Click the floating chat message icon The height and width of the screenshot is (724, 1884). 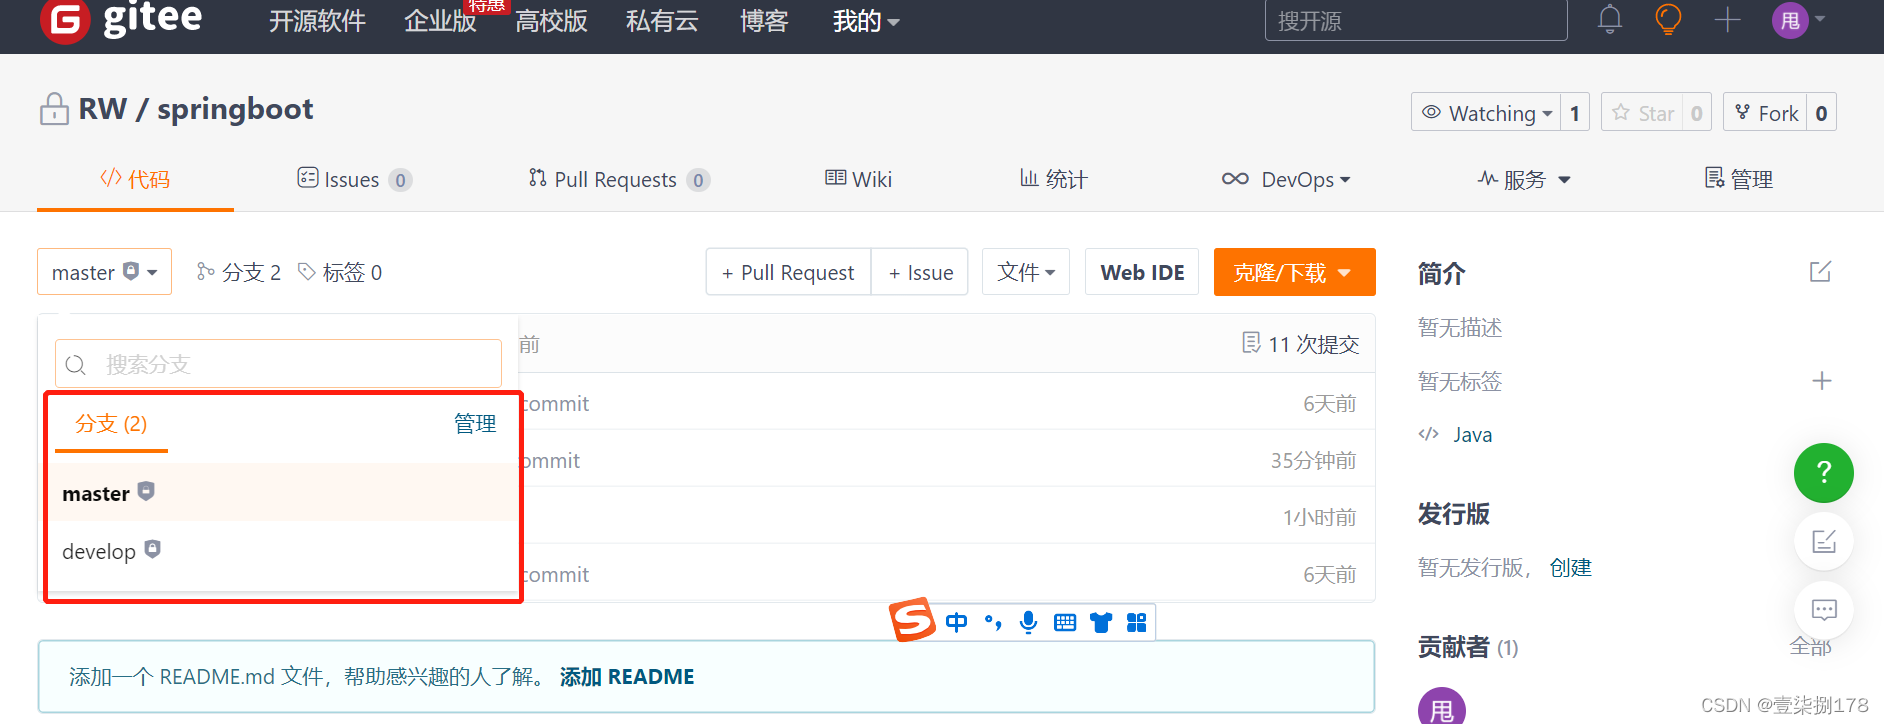(1824, 609)
